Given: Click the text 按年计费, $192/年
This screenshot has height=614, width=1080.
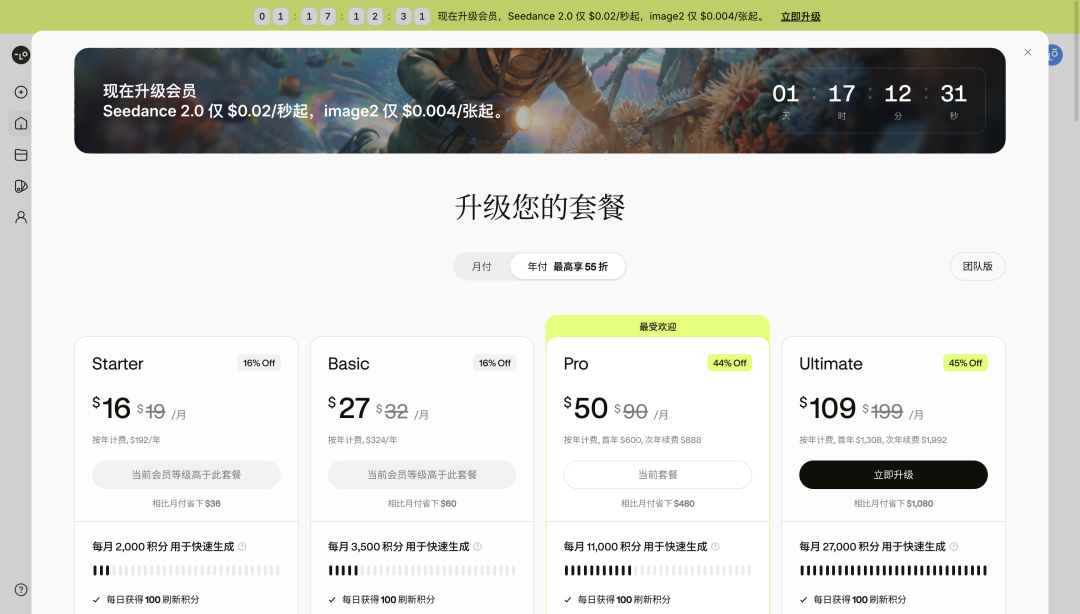Looking at the screenshot, I should click(126, 440).
